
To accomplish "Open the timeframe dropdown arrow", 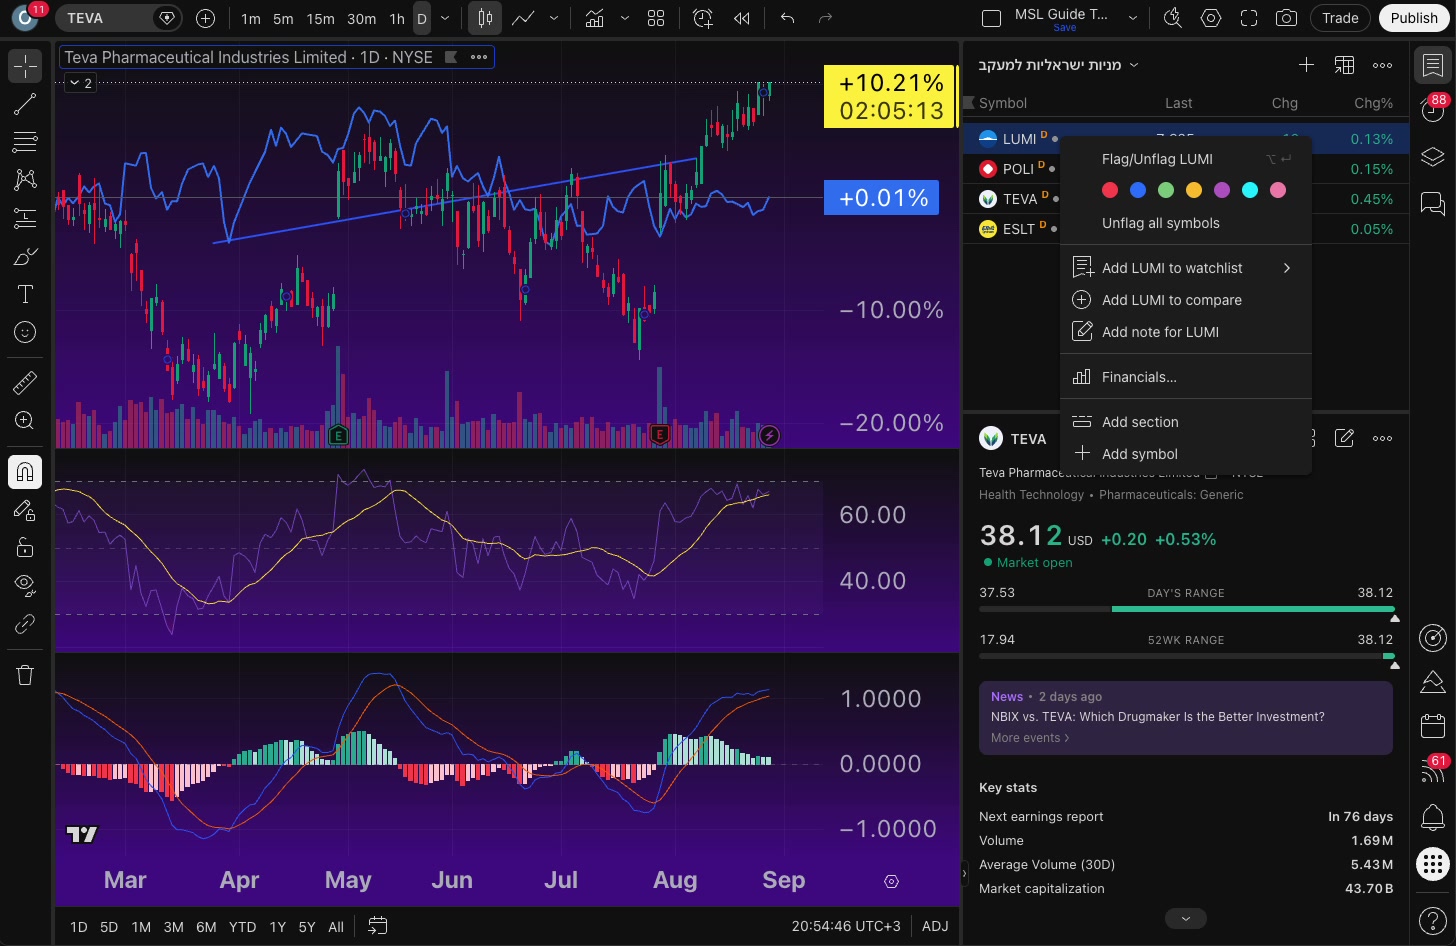I will 445,18.
